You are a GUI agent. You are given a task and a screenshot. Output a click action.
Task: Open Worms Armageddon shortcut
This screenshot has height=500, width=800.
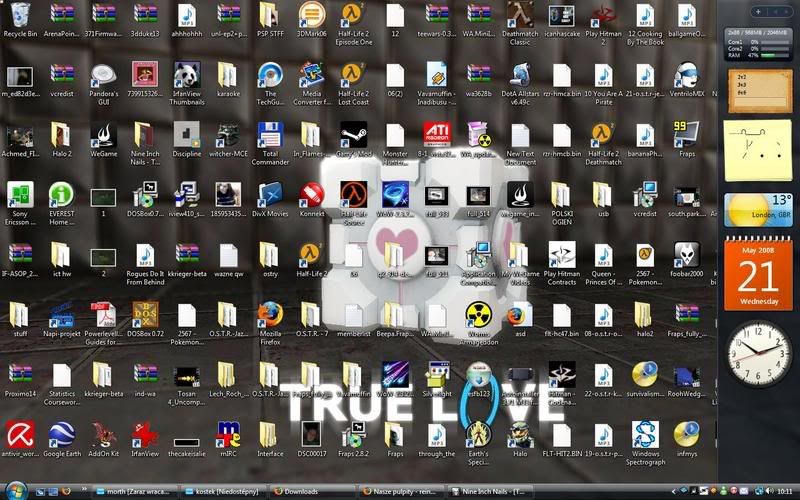pyautogui.click(x=478, y=314)
